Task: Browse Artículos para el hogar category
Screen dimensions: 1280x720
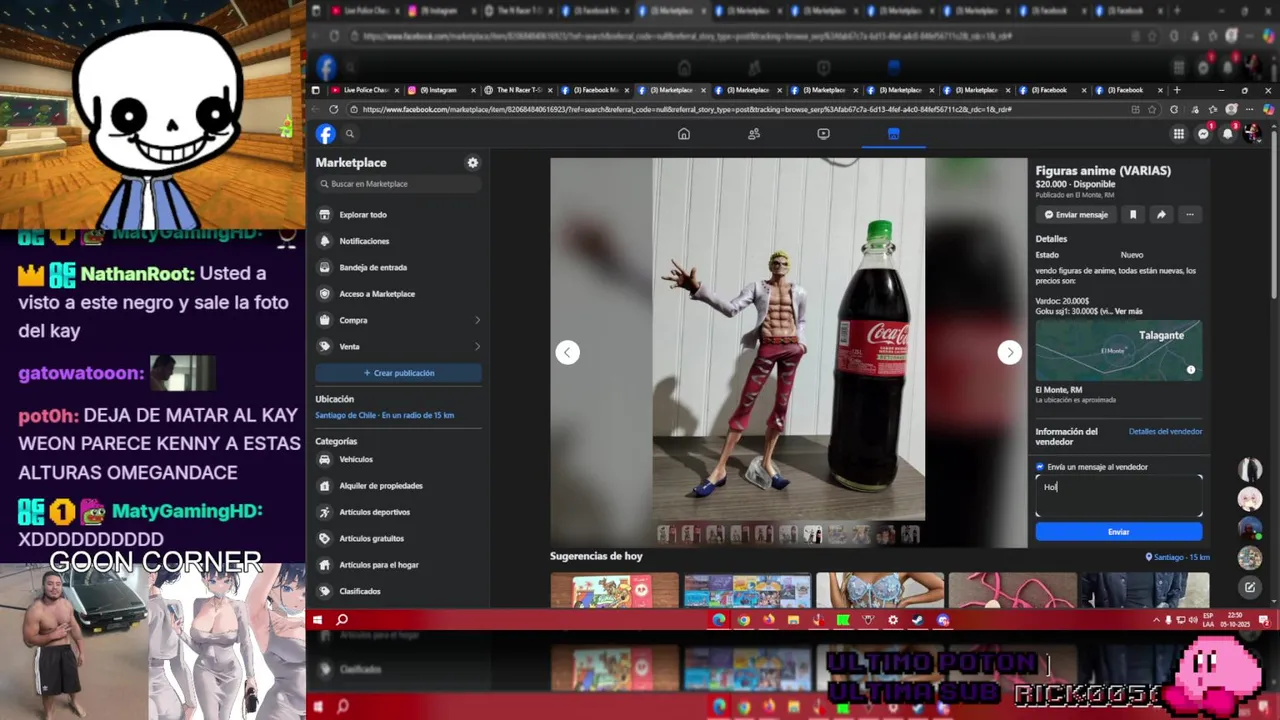Action: pos(398,565)
